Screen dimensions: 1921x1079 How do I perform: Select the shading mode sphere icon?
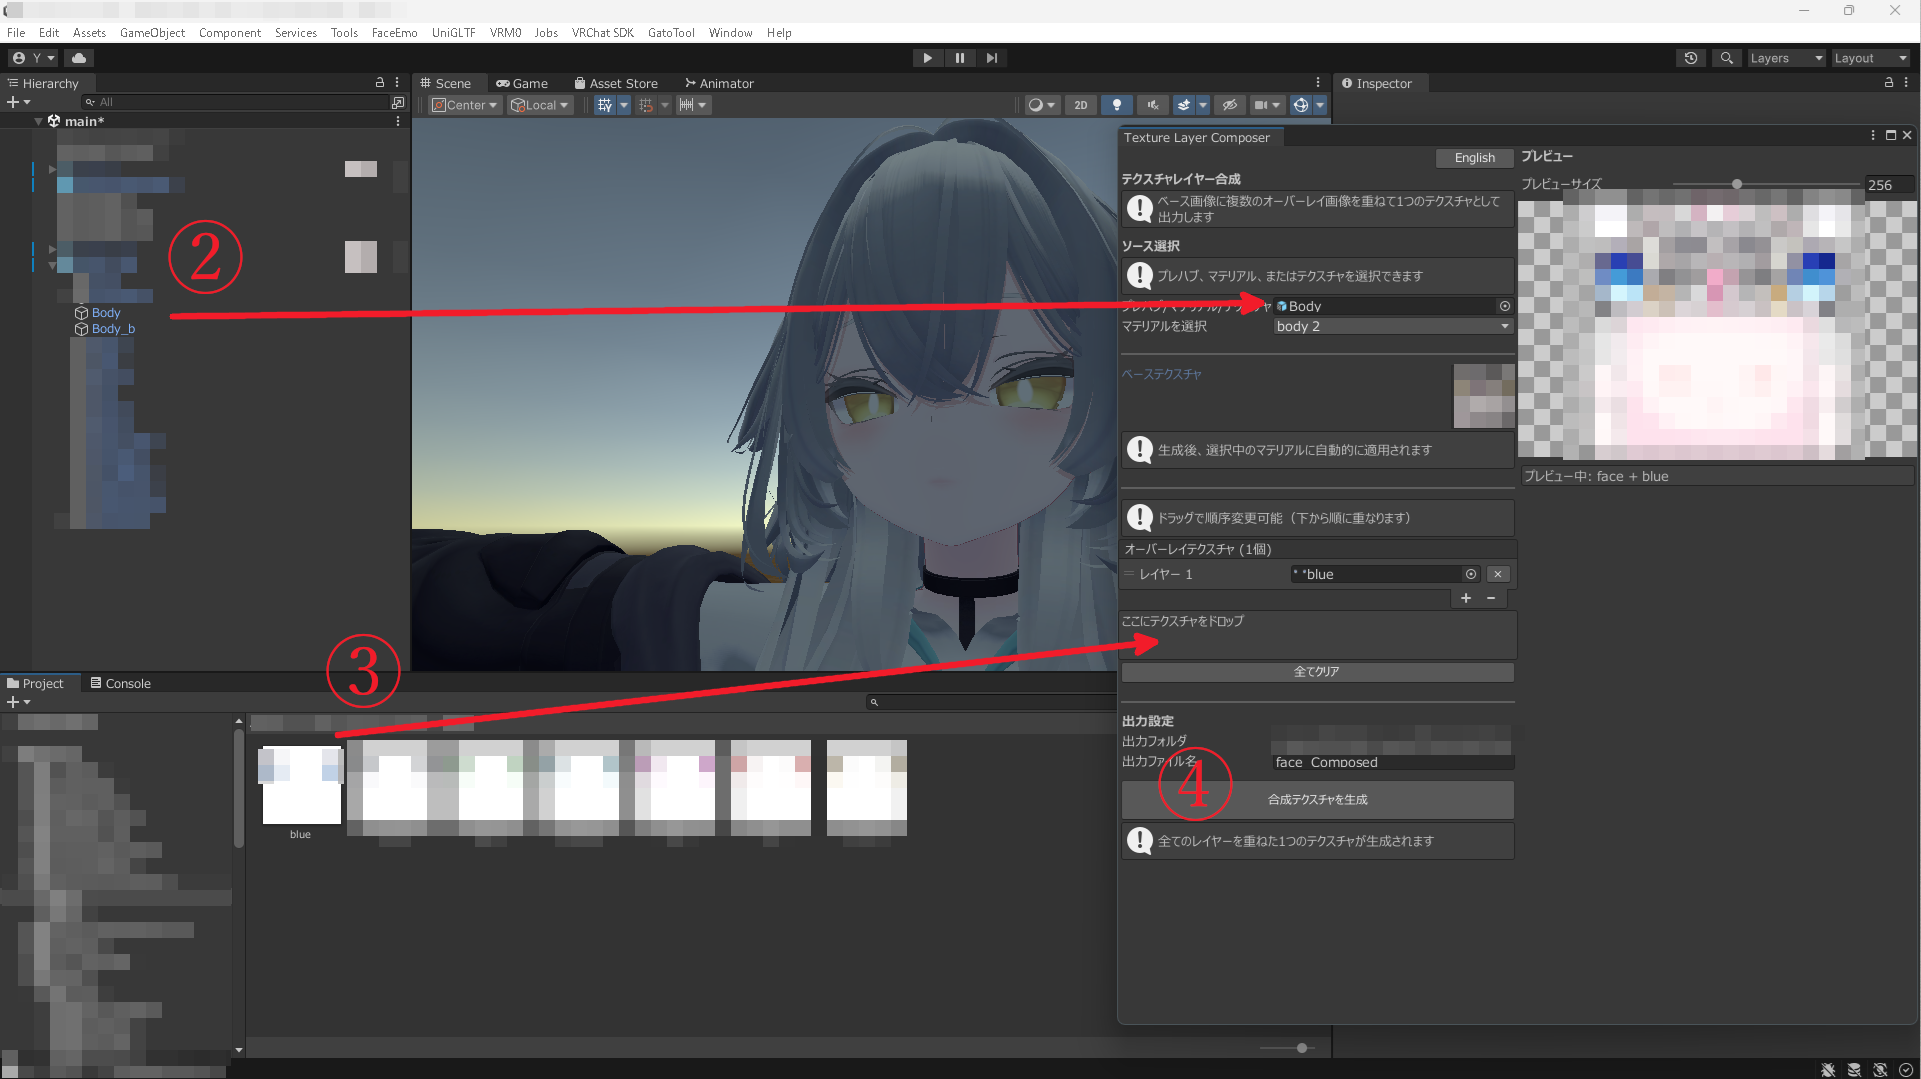1038,104
